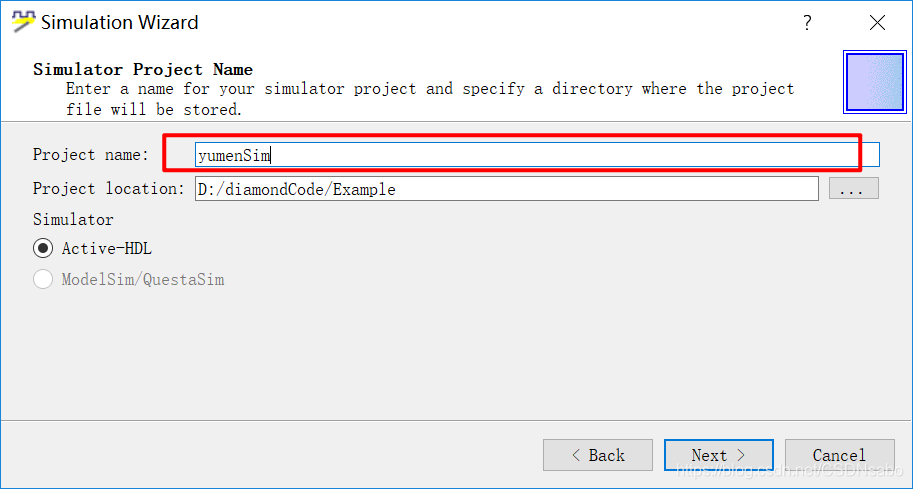
Task: Click the Project location path field
Action: [x=507, y=189]
